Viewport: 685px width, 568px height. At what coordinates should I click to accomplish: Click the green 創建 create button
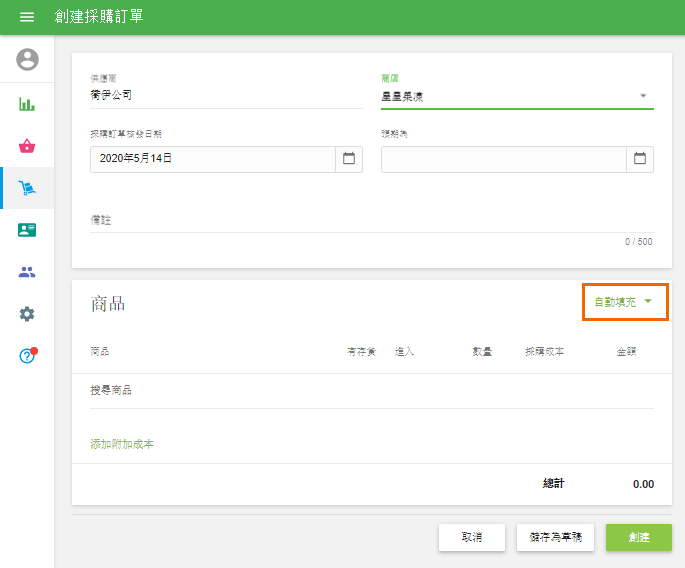click(x=639, y=537)
